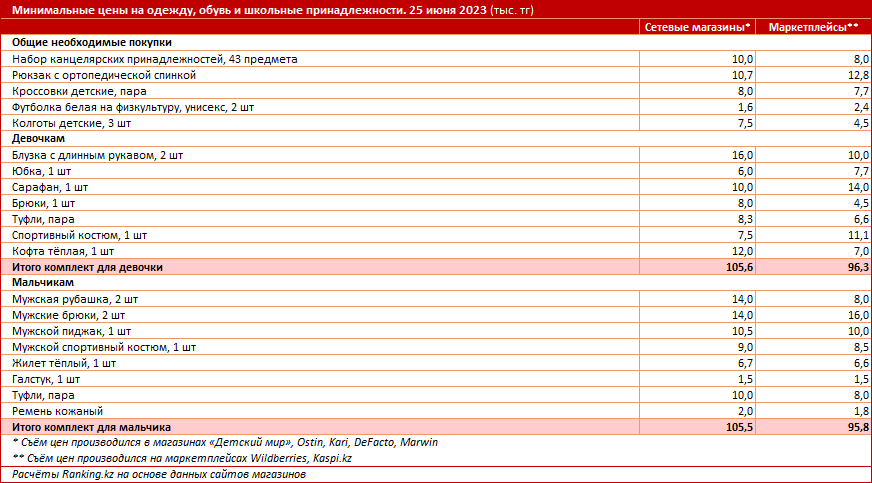Select the 105,6 girls' total value
The width and height of the screenshot is (872, 483).
[736, 267]
